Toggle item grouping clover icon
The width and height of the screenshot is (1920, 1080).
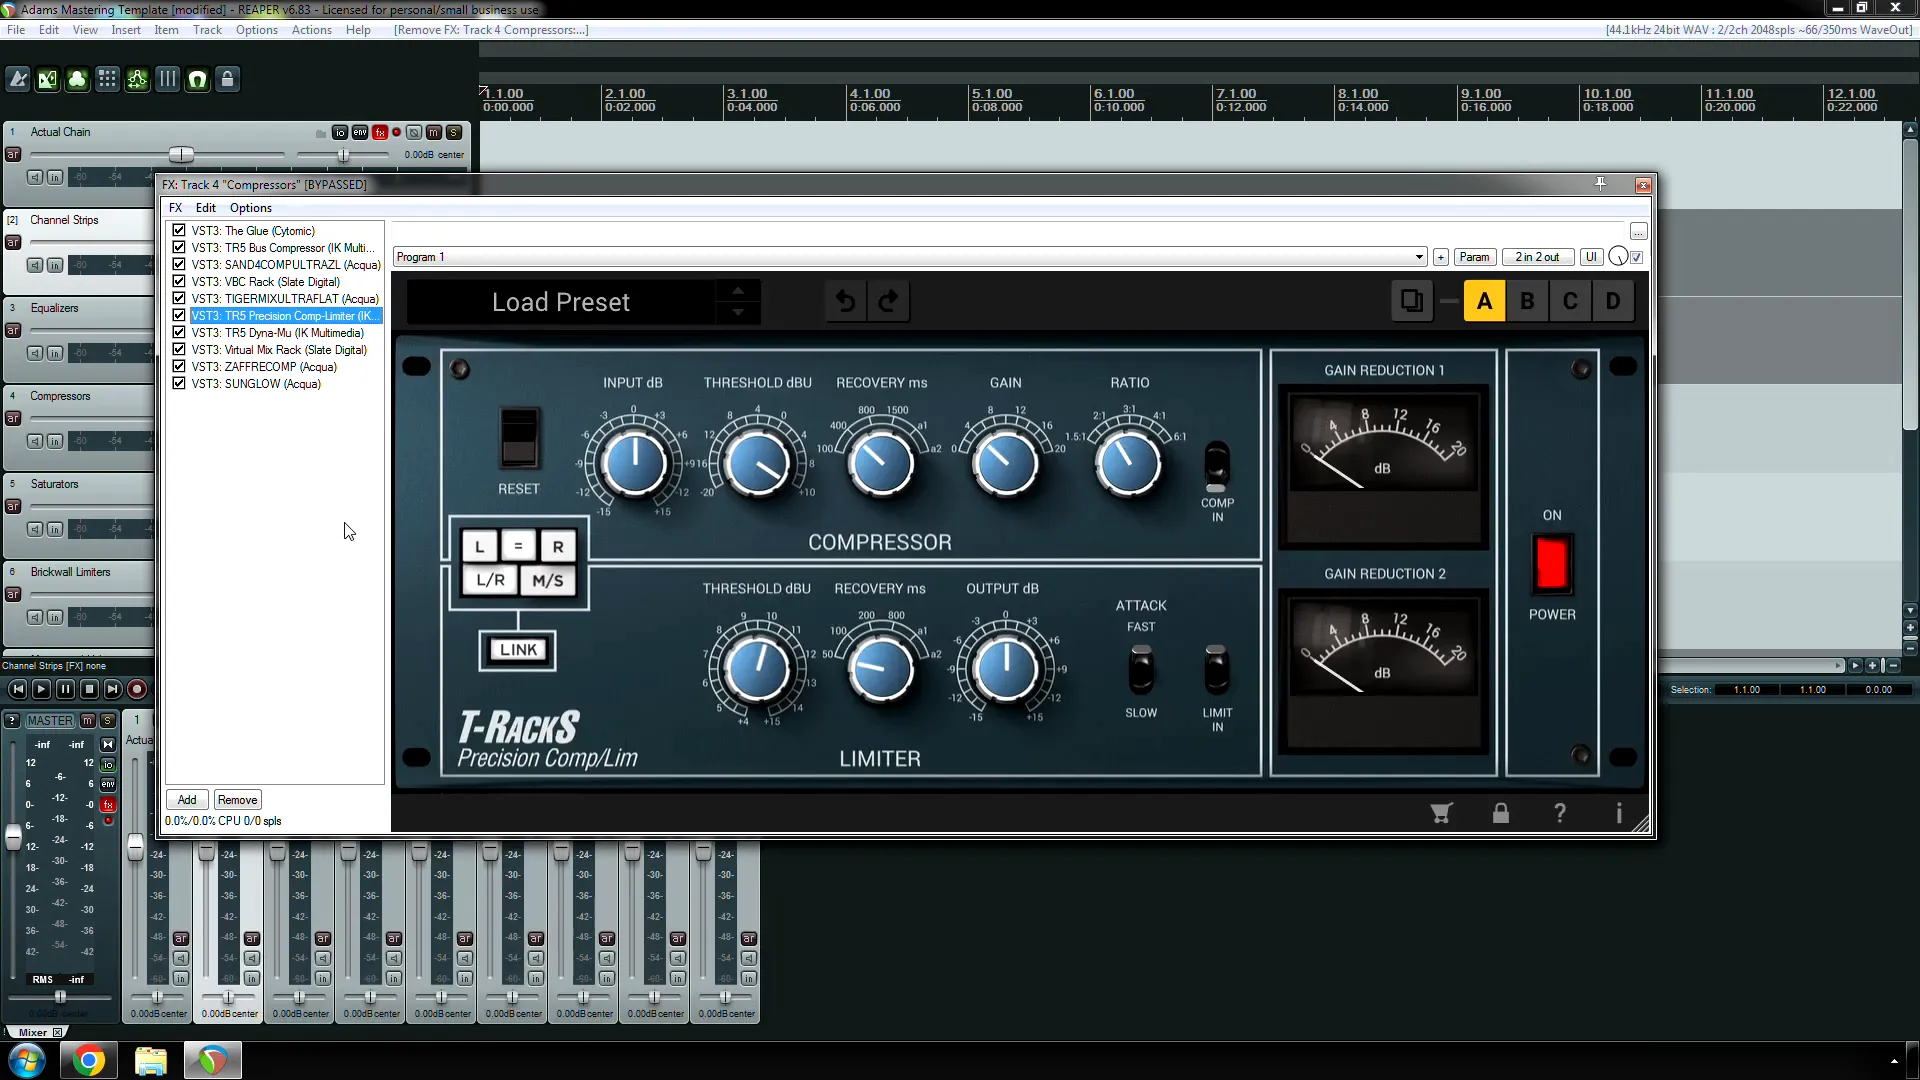point(77,79)
